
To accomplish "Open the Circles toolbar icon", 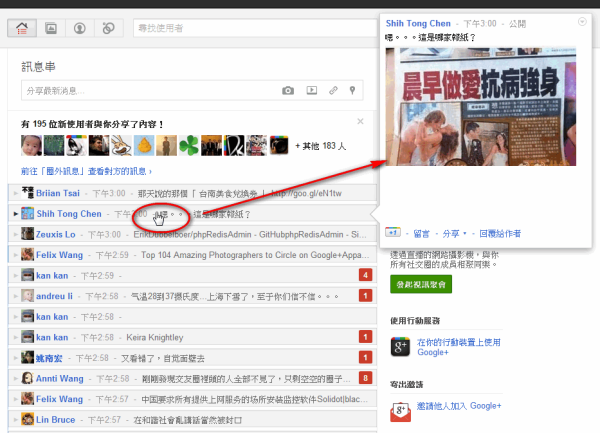I will pyautogui.click(x=109, y=28).
